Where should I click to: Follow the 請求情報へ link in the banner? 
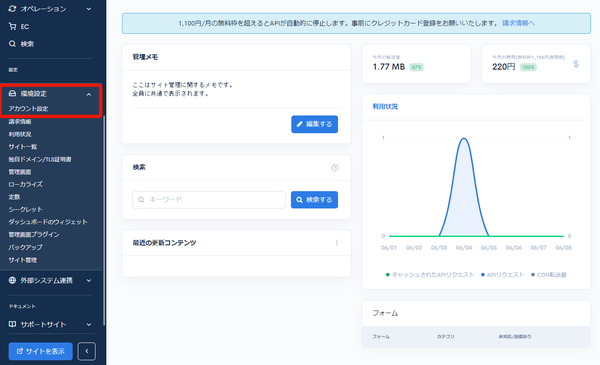point(518,23)
